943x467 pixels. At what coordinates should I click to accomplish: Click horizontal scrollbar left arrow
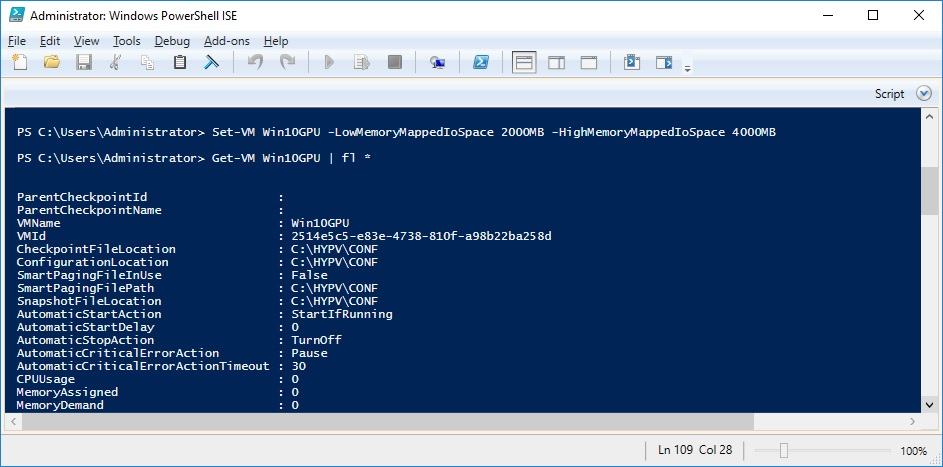[13, 421]
